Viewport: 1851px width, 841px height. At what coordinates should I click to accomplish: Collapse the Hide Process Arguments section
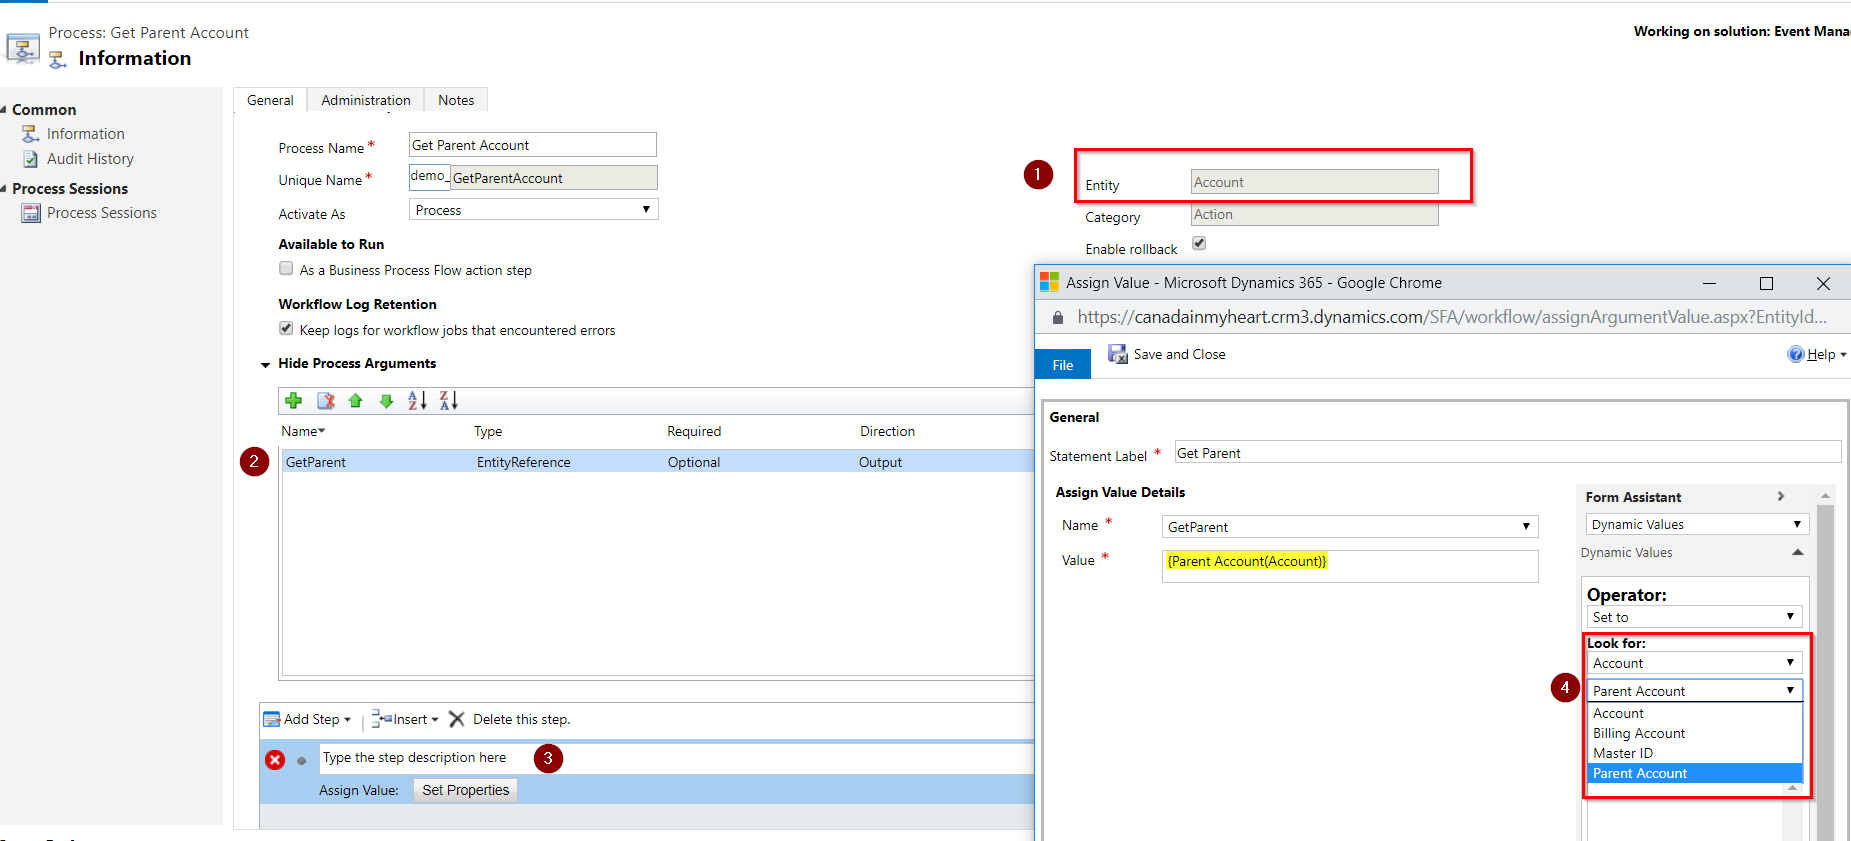pyautogui.click(x=266, y=364)
